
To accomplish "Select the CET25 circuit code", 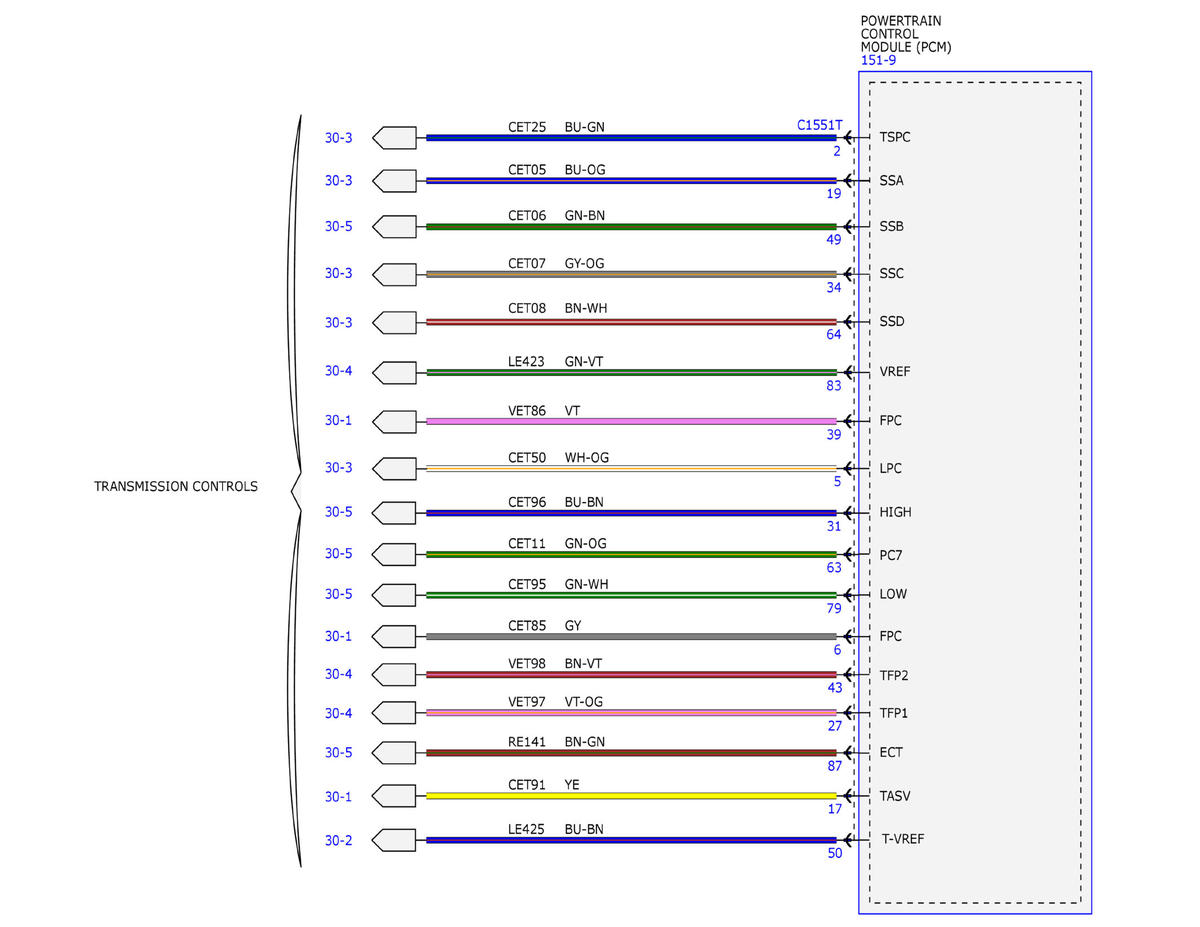I will point(527,127).
